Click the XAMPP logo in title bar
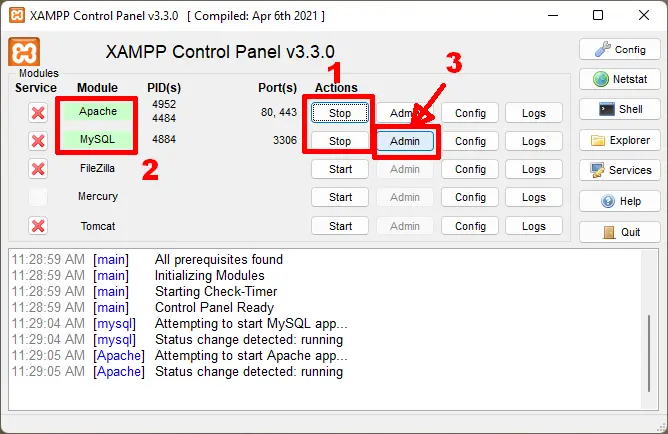This screenshot has width=668, height=434. [x=17, y=15]
